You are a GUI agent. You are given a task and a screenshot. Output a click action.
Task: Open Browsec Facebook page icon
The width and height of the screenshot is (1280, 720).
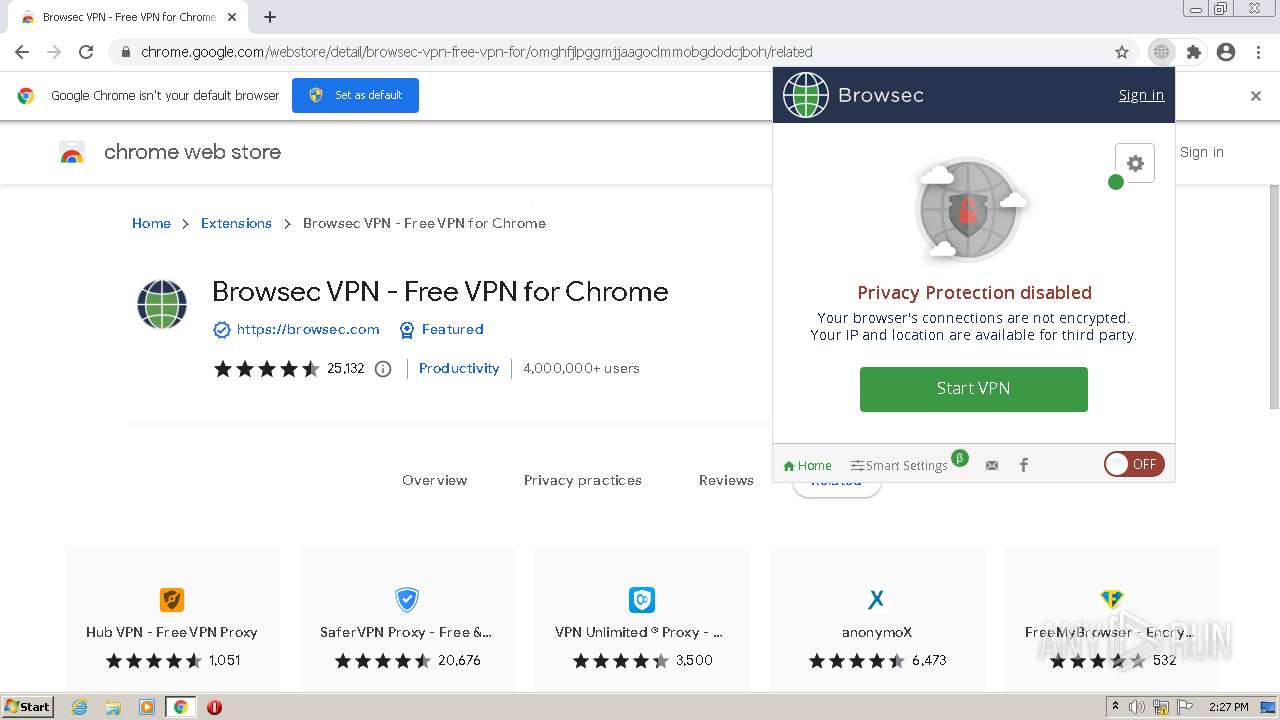pos(1023,465)
